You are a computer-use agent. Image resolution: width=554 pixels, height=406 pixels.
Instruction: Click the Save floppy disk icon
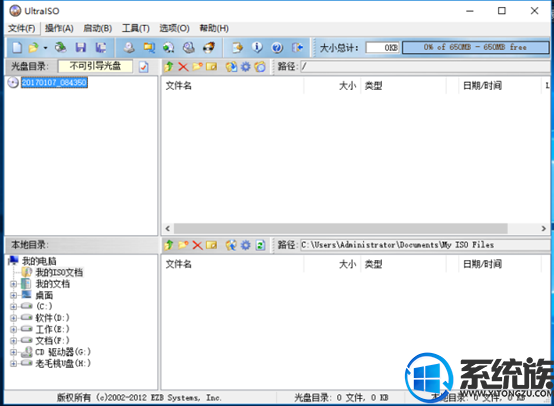pyautogui.click(x=81, y=47)
